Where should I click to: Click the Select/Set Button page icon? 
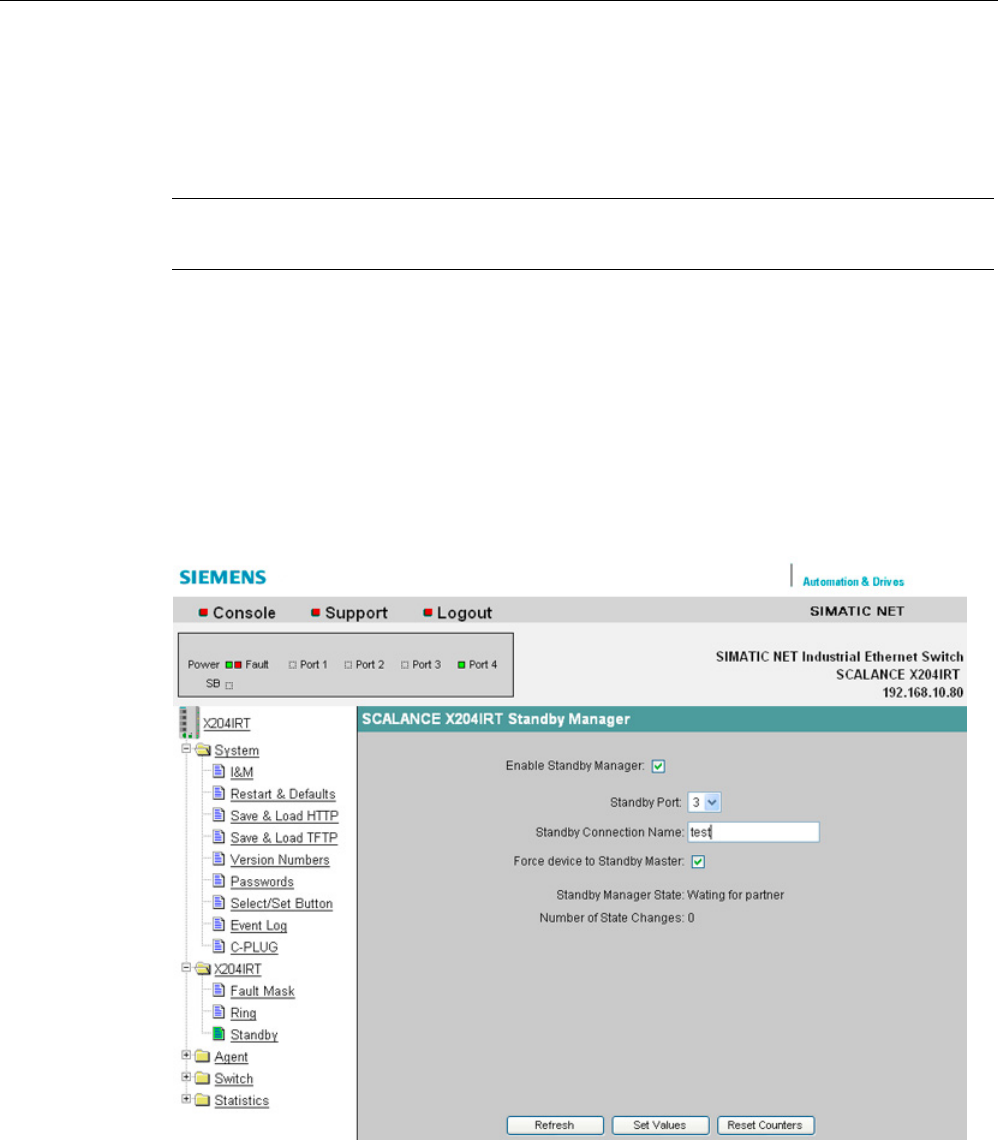click(x=218, y=902)
